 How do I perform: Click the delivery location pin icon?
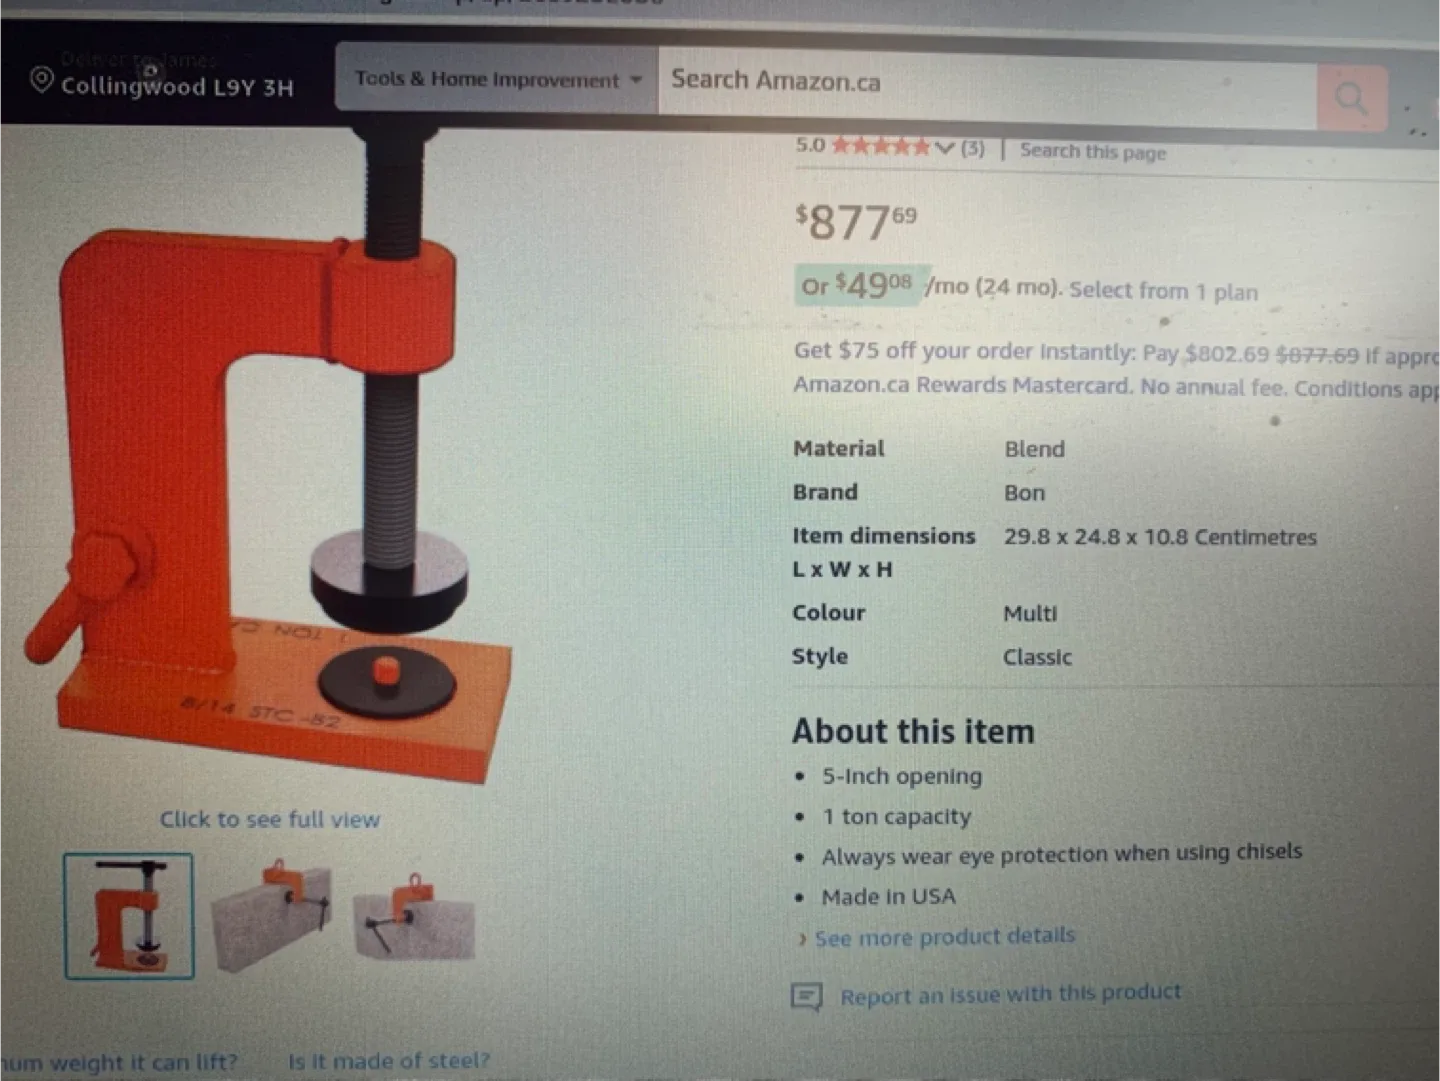click(41, 79)
